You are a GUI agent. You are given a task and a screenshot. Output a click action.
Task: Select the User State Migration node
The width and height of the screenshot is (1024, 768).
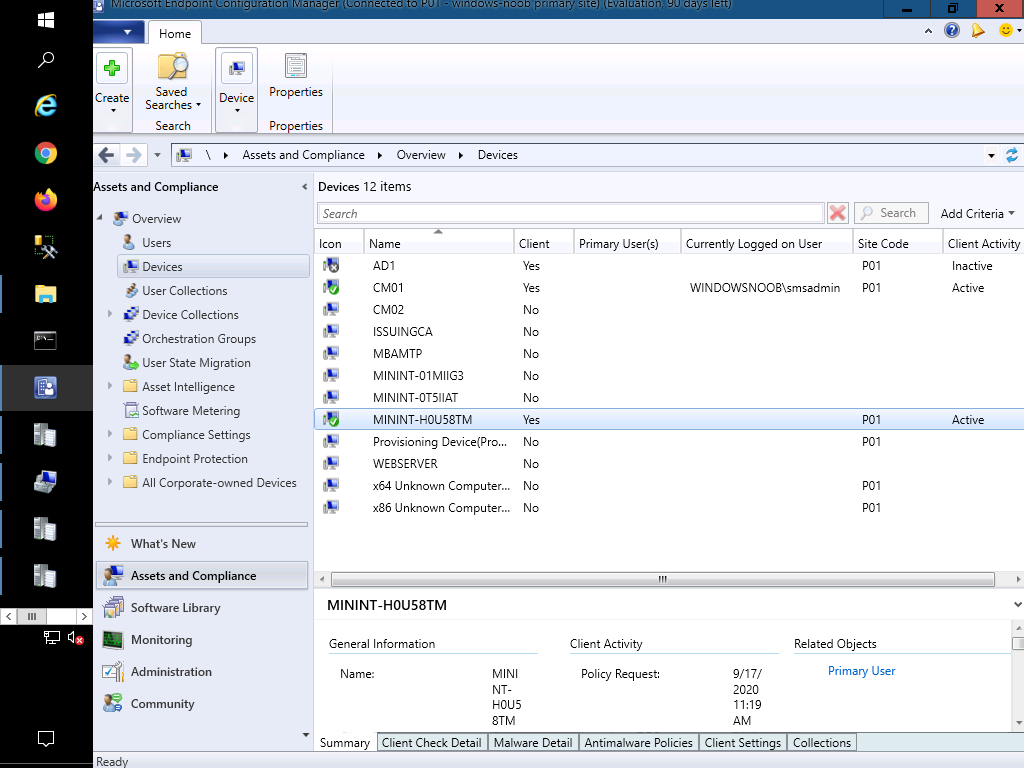coord(196,362)
